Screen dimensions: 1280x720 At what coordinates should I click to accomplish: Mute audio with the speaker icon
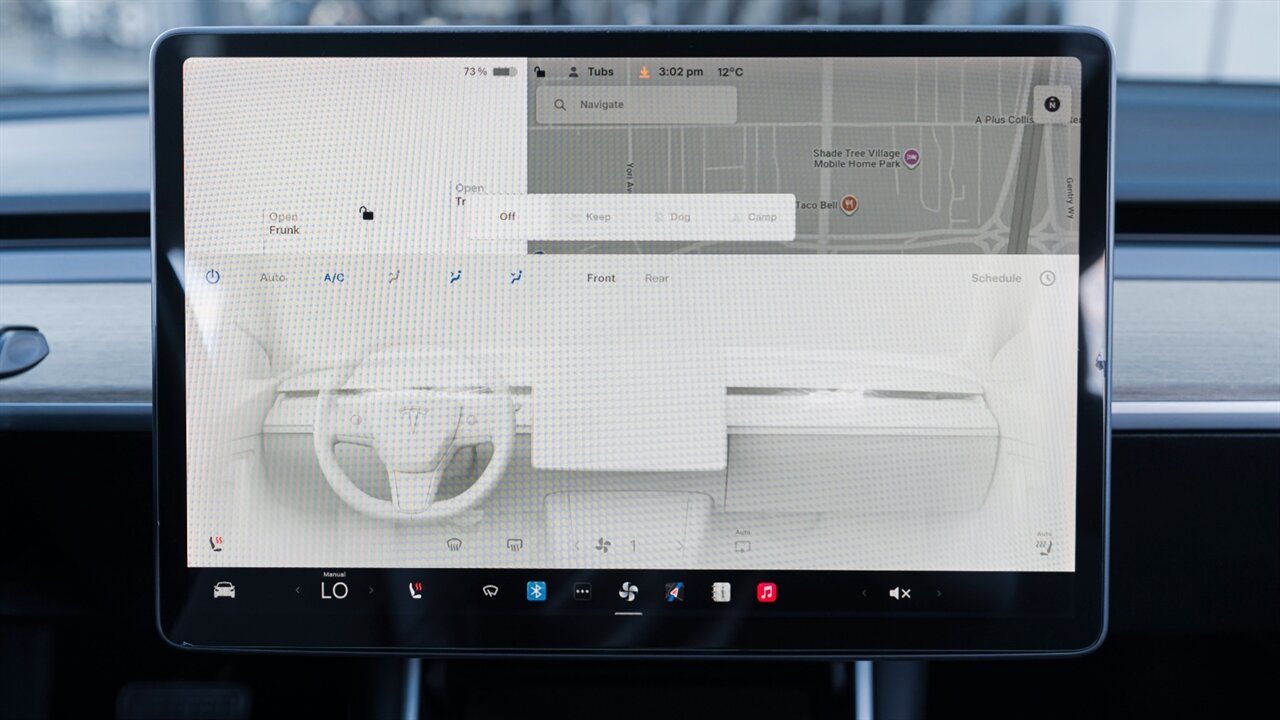[899, 592]
